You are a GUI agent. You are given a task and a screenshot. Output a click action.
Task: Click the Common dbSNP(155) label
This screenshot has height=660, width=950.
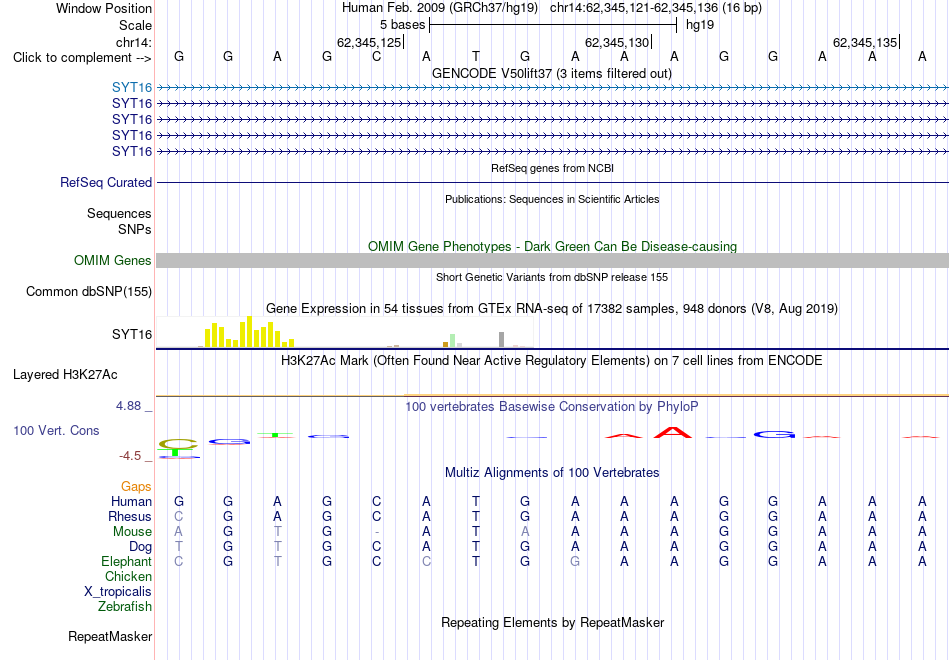[88, 292]
